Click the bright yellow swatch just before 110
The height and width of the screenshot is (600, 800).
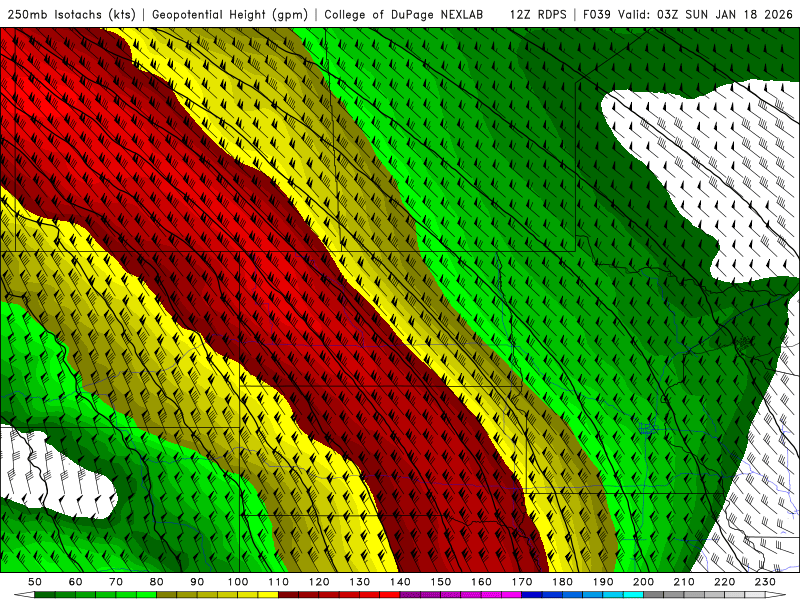tap(268, 595)
